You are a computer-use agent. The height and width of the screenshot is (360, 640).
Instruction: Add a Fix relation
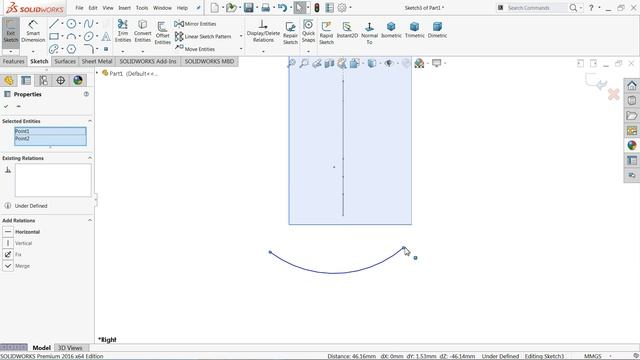[12, 254]
